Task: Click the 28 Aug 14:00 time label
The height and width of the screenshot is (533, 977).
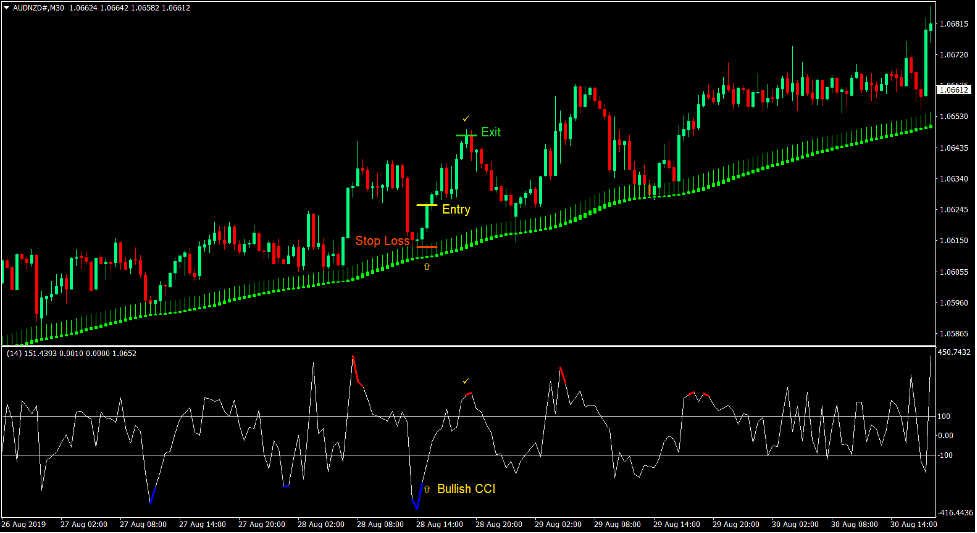Action: [x=442, y=524]
